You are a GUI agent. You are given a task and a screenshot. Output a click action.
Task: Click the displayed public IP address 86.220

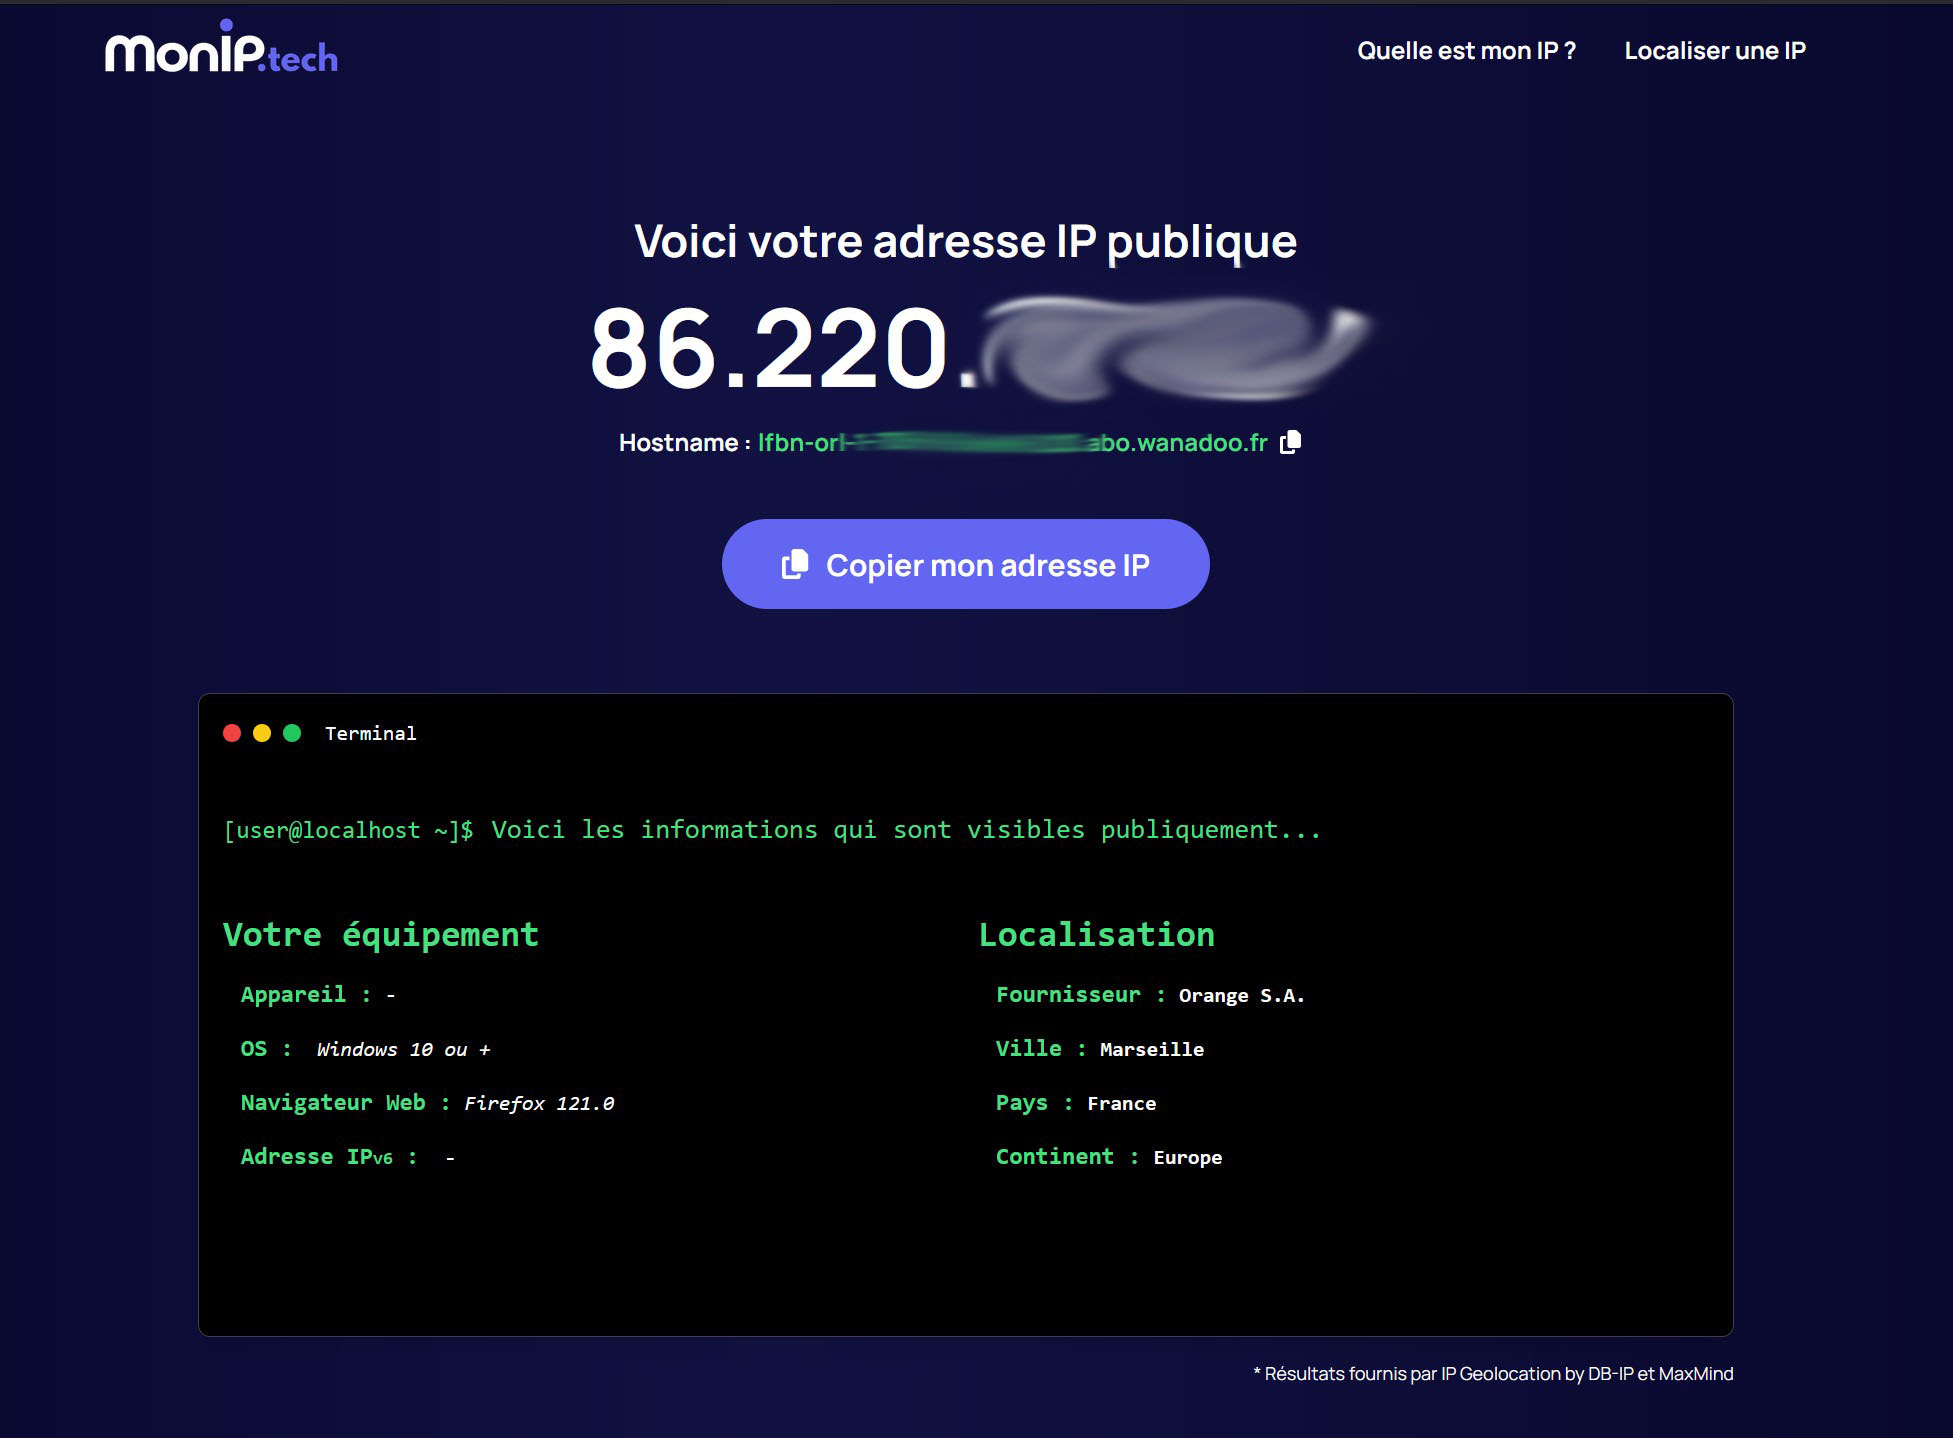[x=768, y=348]
